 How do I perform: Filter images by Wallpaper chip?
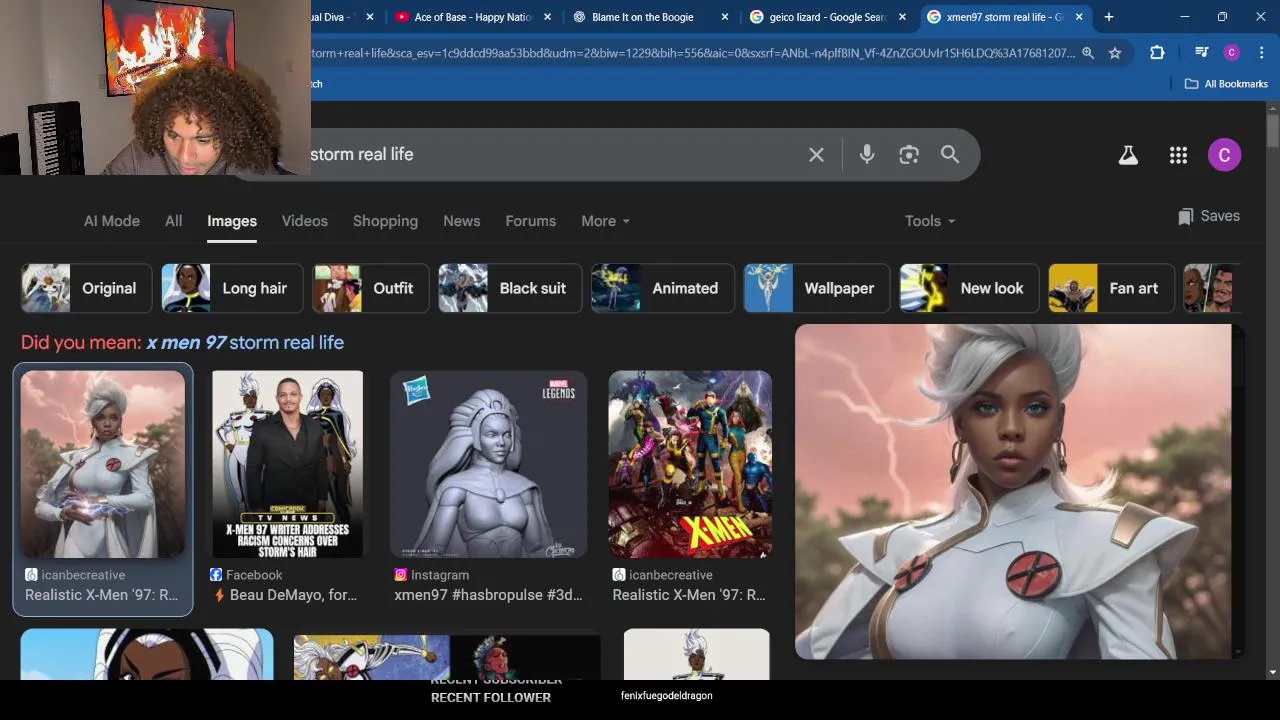817,288
